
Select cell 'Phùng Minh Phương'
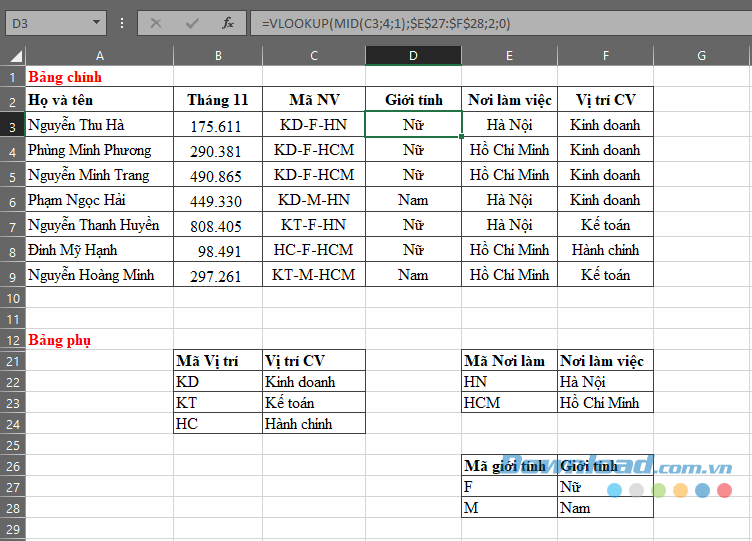[99, 150]
